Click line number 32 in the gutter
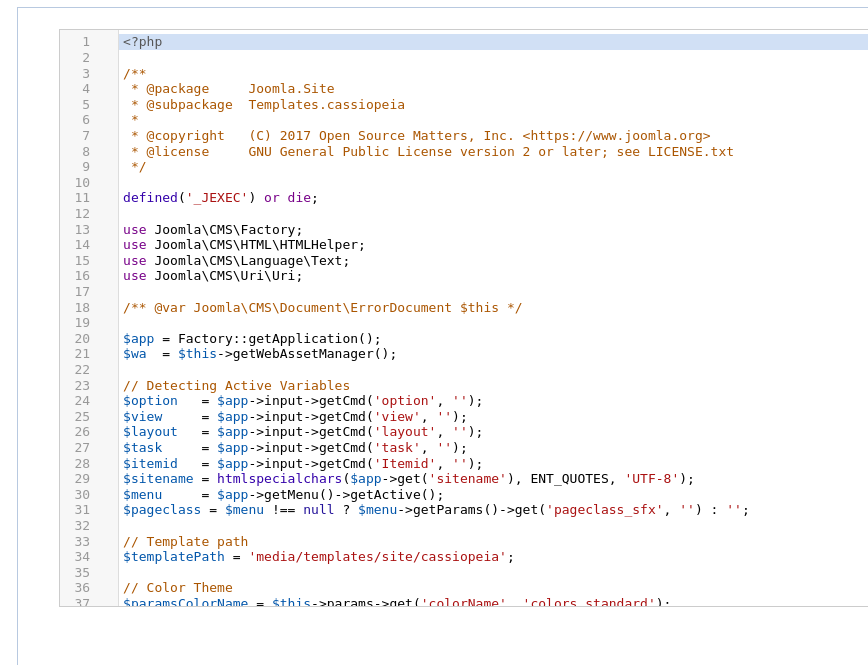Screen dimensions: 868x665 [x=82, y=526]
